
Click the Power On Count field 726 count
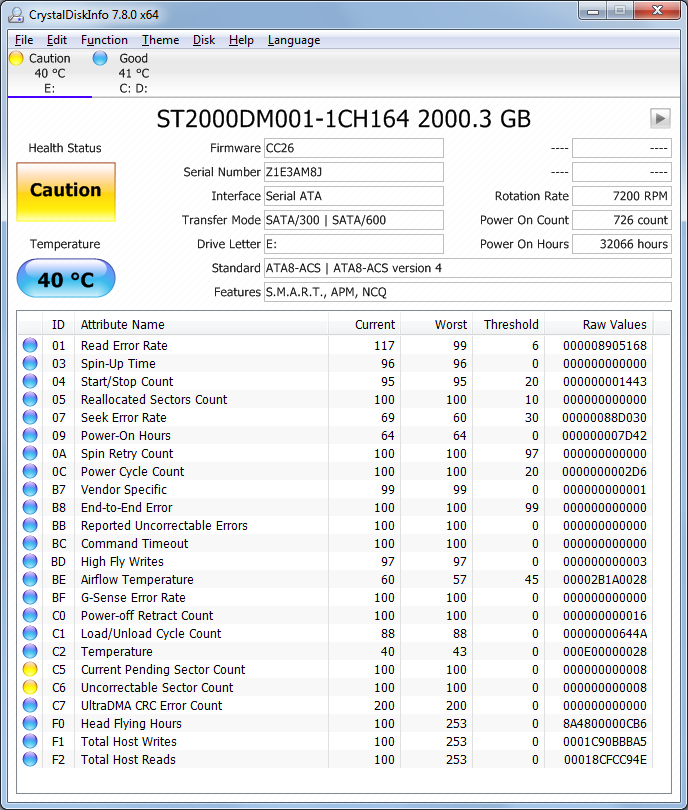point(622,220)
